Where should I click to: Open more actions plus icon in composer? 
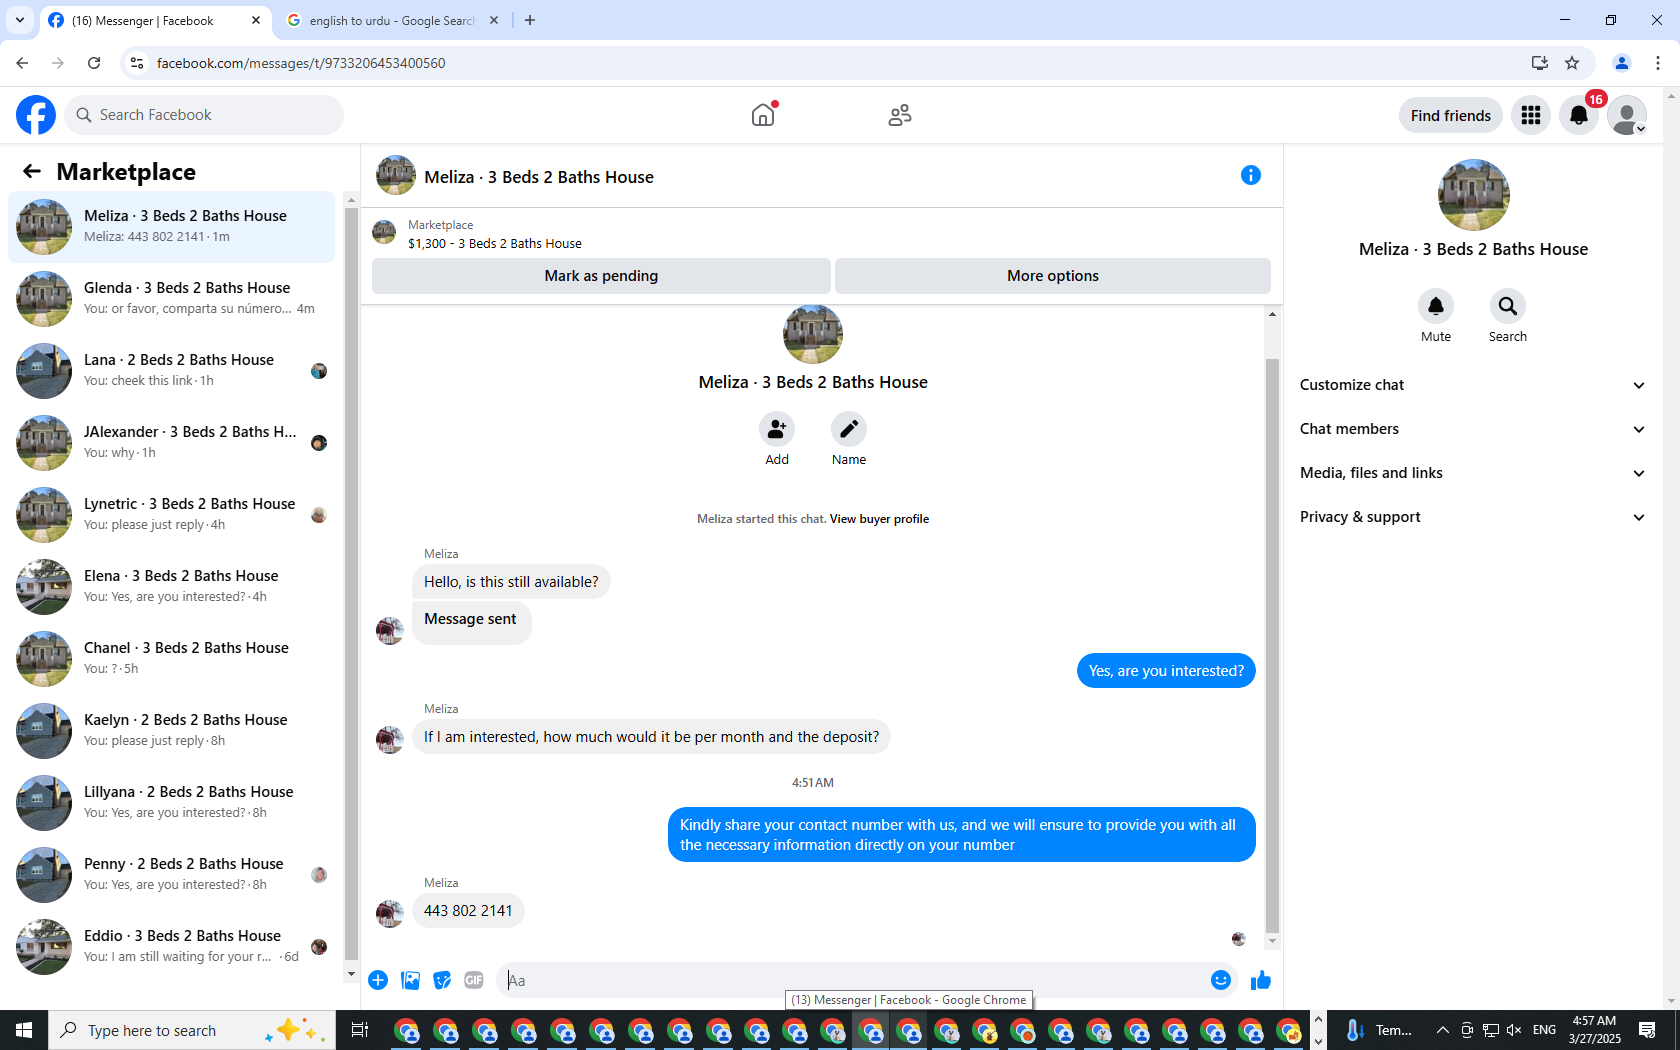(x=378, y=980)
